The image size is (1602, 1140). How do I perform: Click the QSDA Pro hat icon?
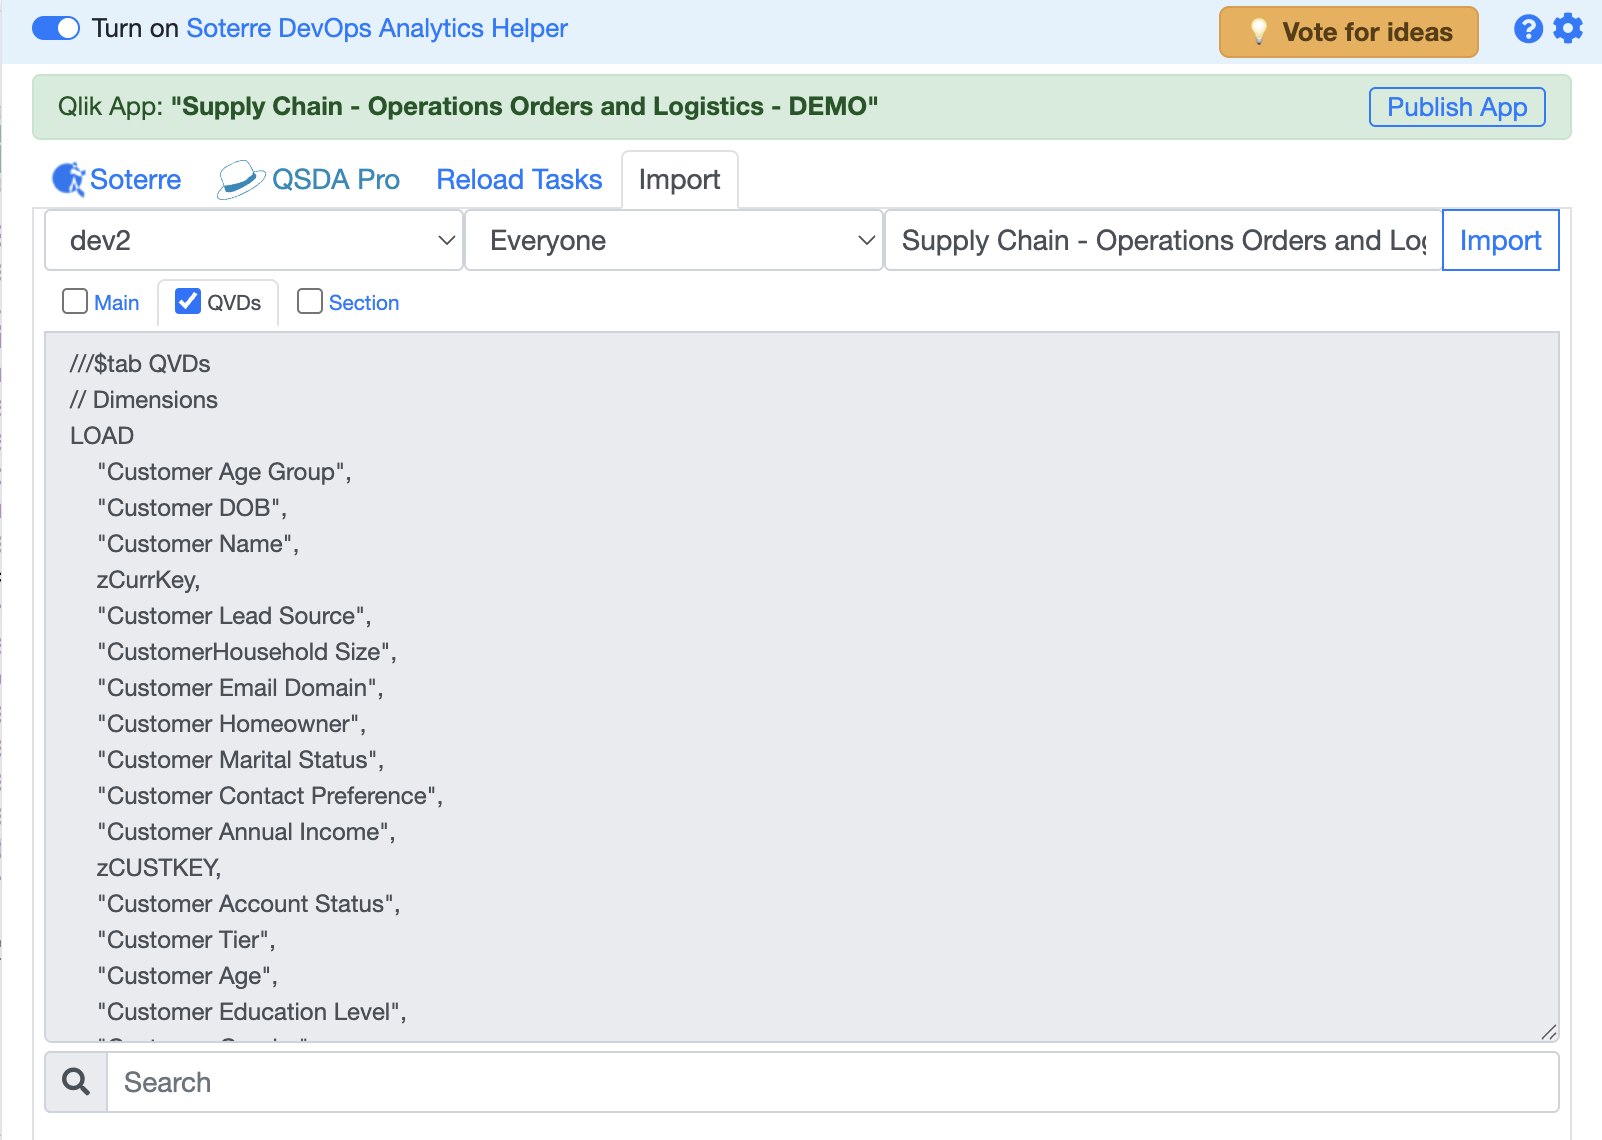click(x=241, y=180)
